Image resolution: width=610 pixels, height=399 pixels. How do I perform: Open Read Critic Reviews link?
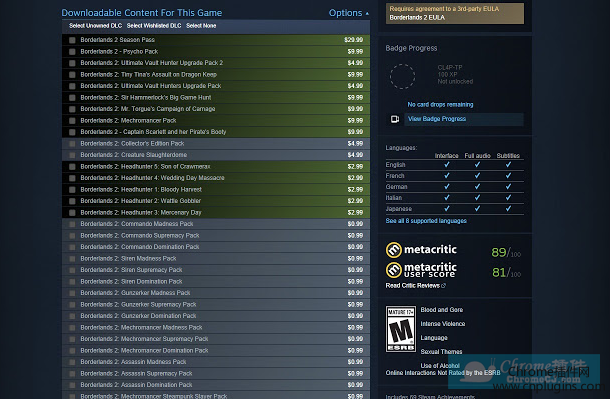[x=415, y=285]
